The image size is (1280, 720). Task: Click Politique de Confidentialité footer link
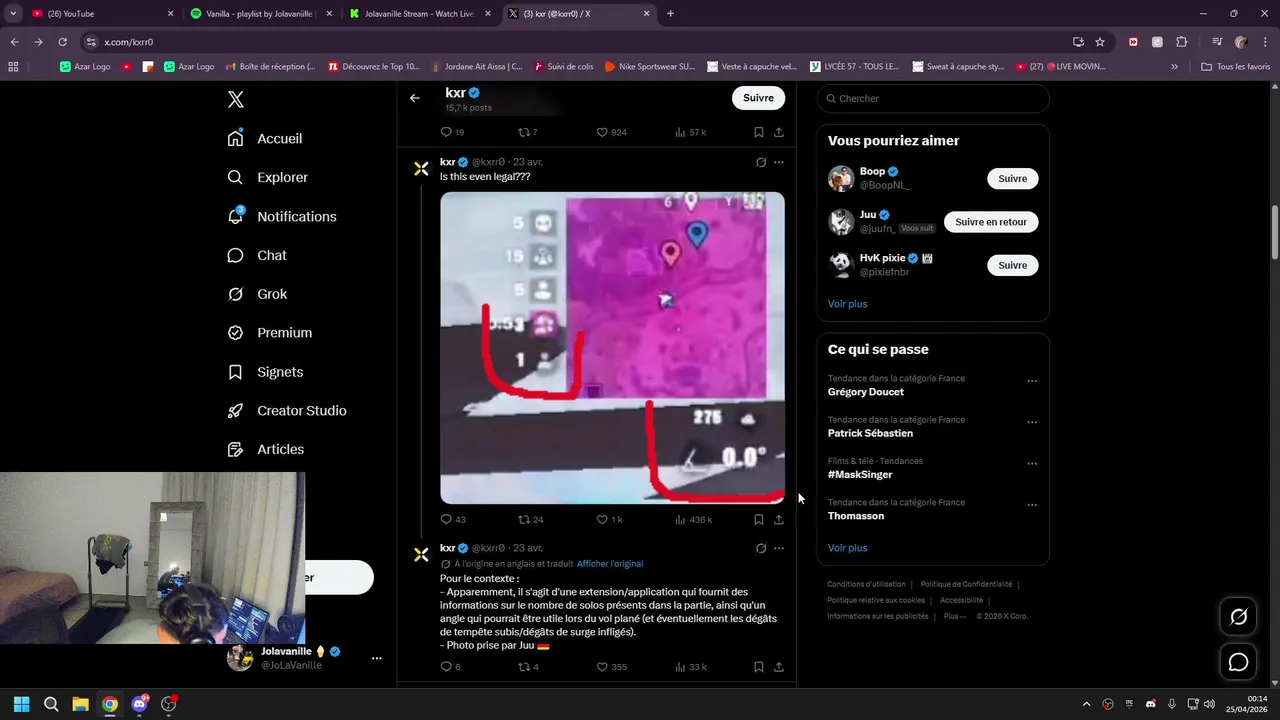coord(966,584)
